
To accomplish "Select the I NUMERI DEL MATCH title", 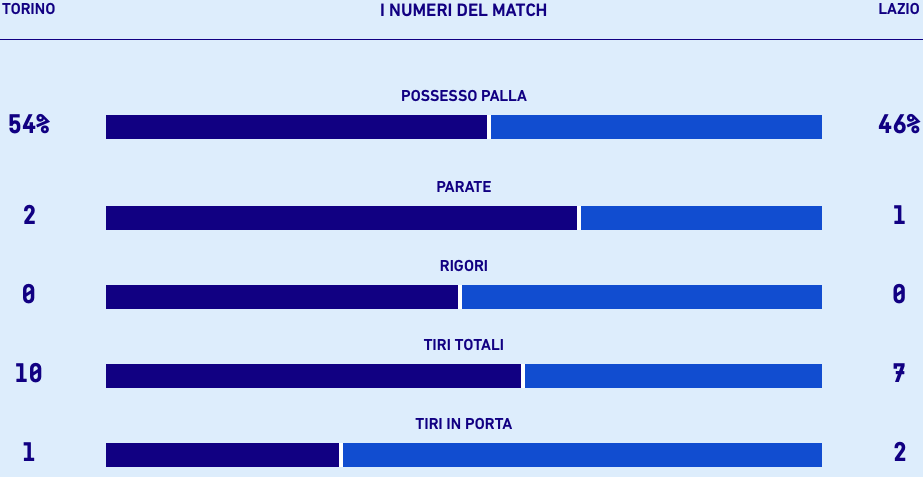I will tap(463, 11).
